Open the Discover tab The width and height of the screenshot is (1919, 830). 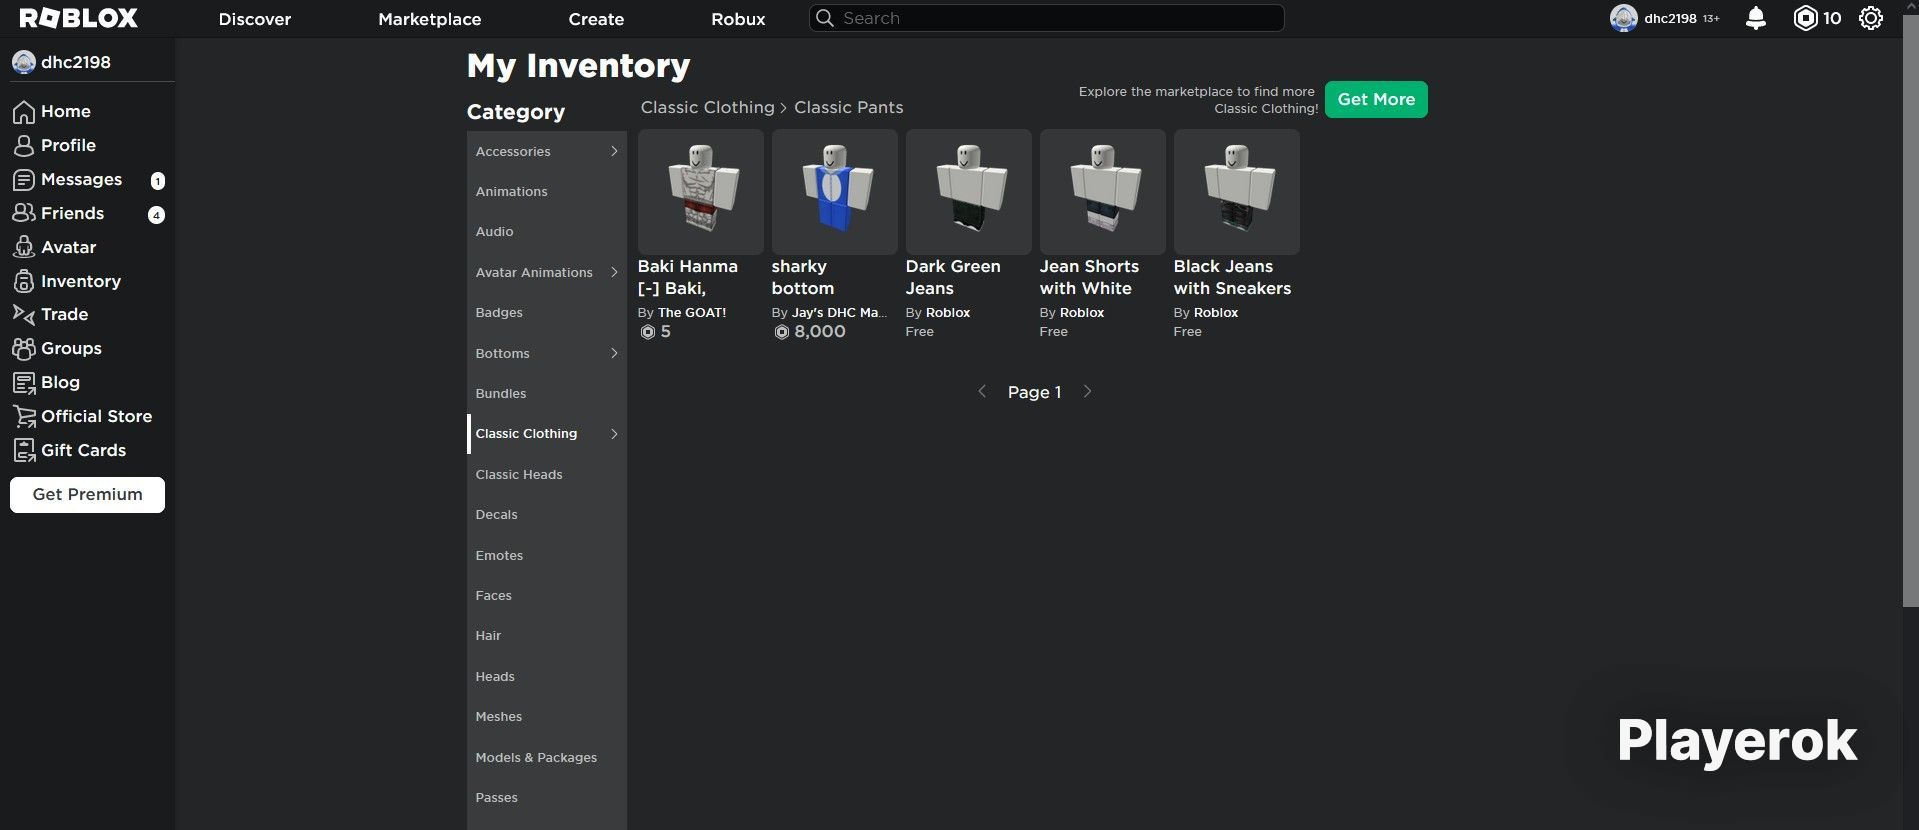click(255, 19)
